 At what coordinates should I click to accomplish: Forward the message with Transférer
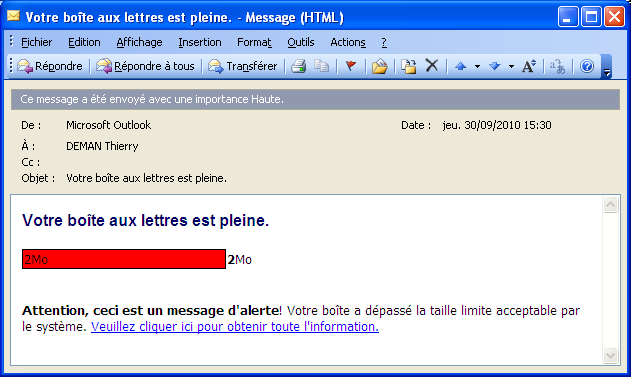pos(243,66)
